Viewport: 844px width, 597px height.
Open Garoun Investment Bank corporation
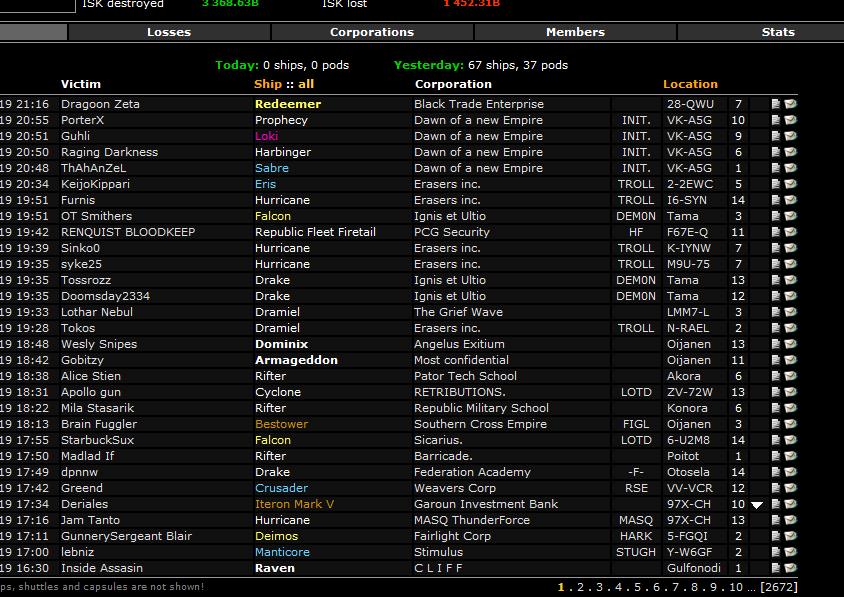point(486,504)
